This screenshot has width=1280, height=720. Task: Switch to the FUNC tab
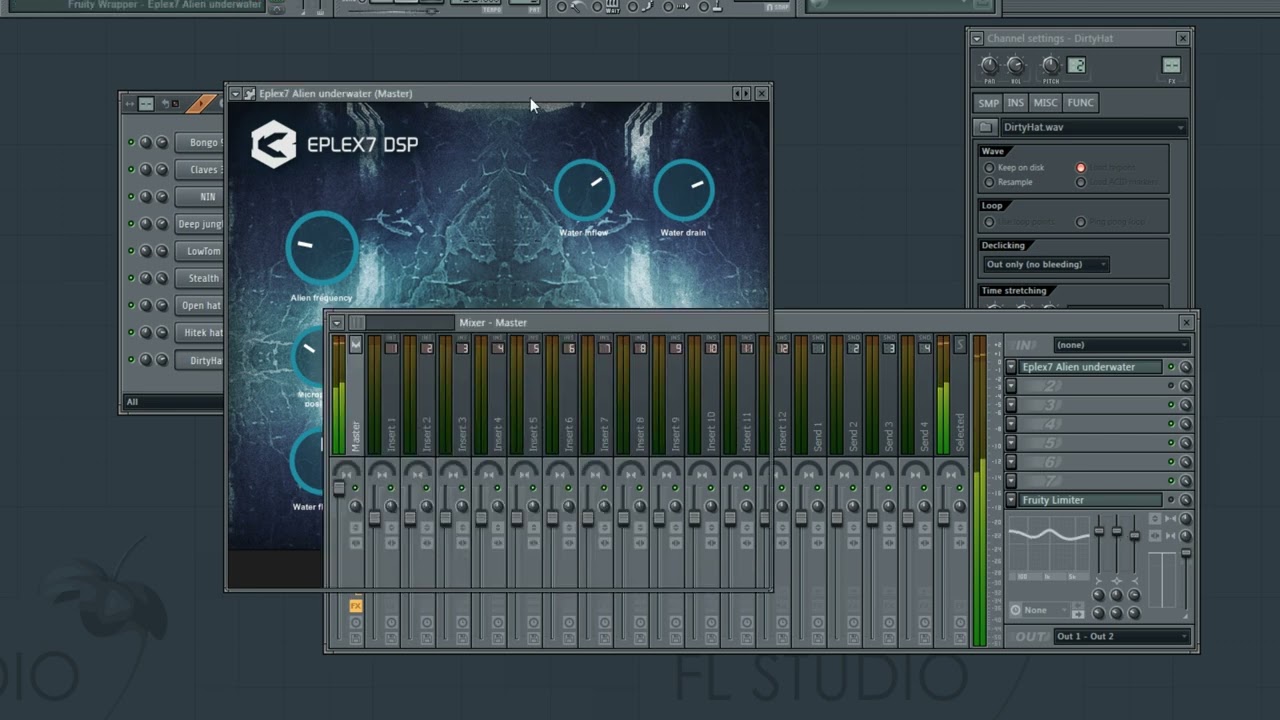(1080, 103)
